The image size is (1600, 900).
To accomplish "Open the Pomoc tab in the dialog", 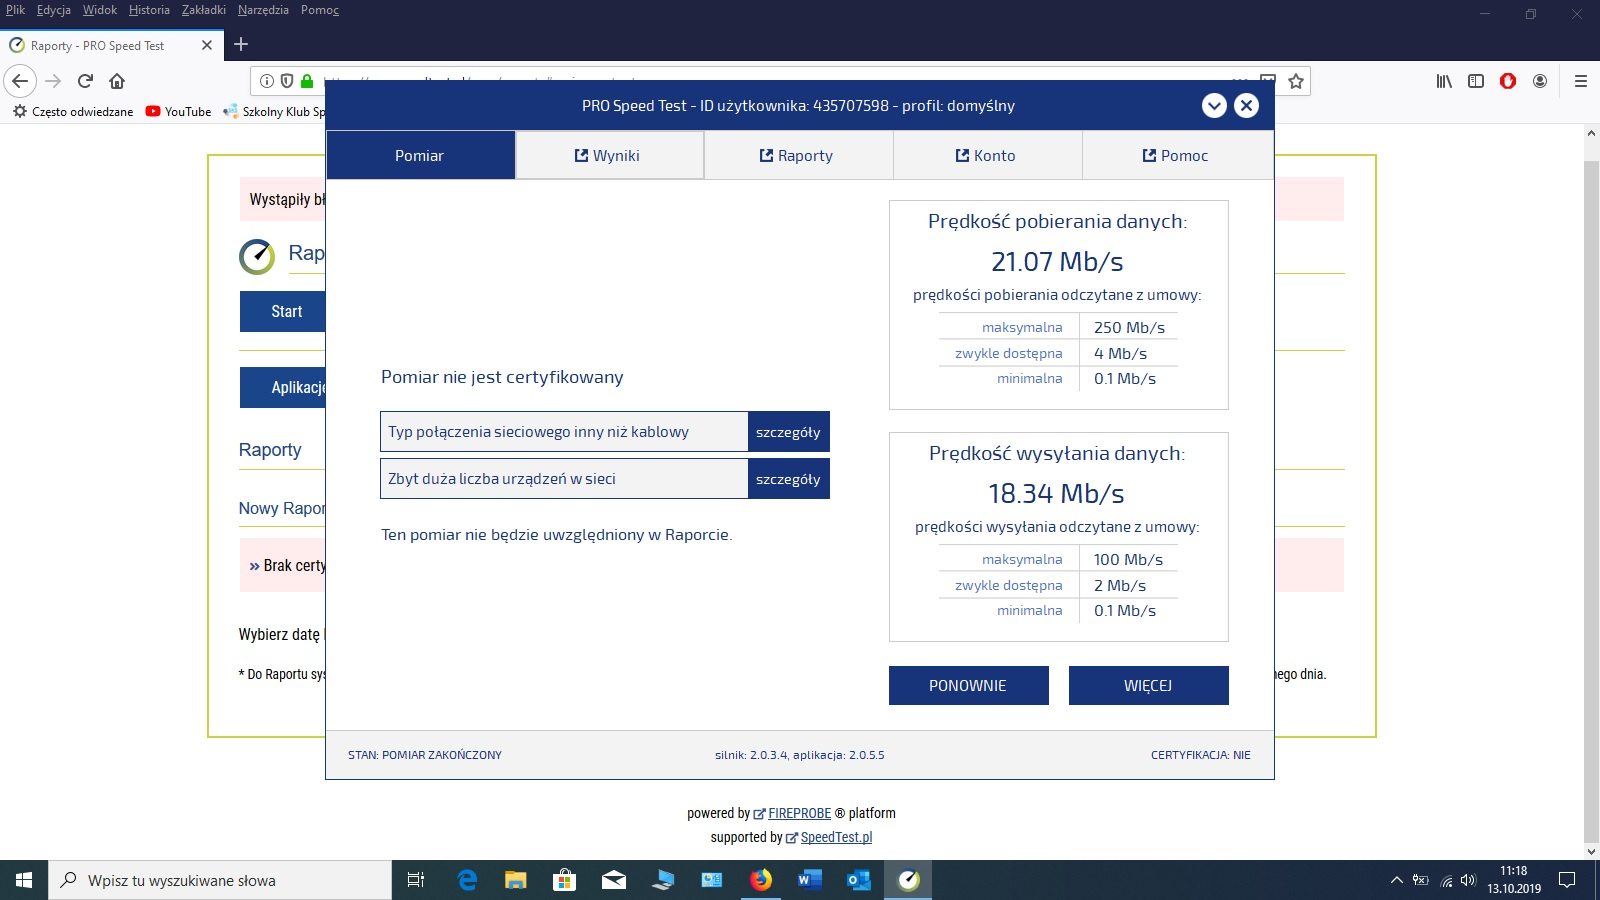I will [1177, 155].
